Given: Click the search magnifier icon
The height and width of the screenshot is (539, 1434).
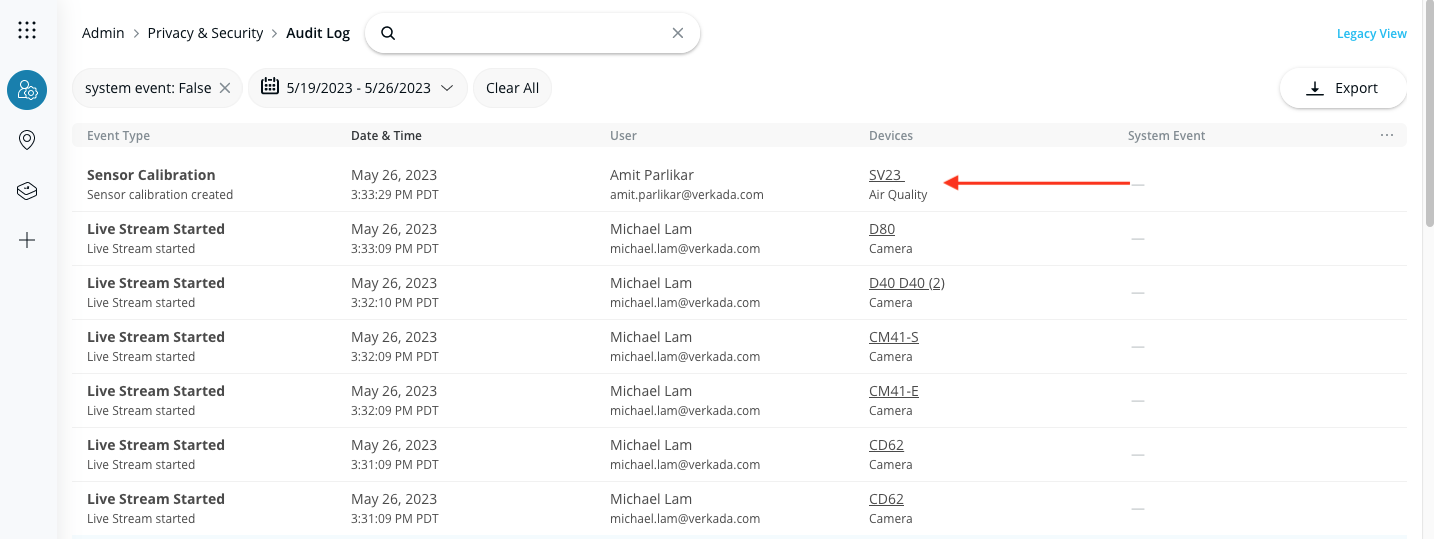Looking at the screenshot, I should (389, 33).
